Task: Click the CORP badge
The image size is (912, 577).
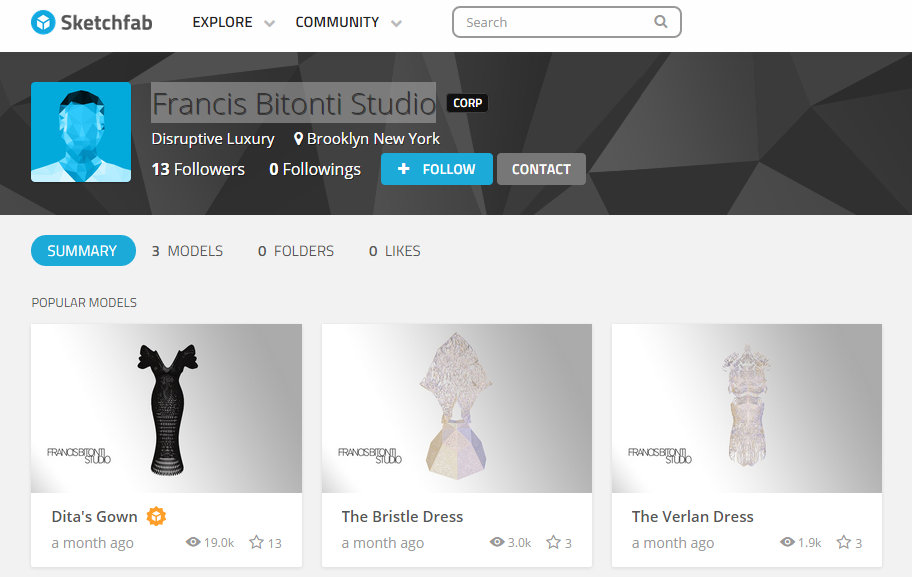Action: click(x=468, y=103)
